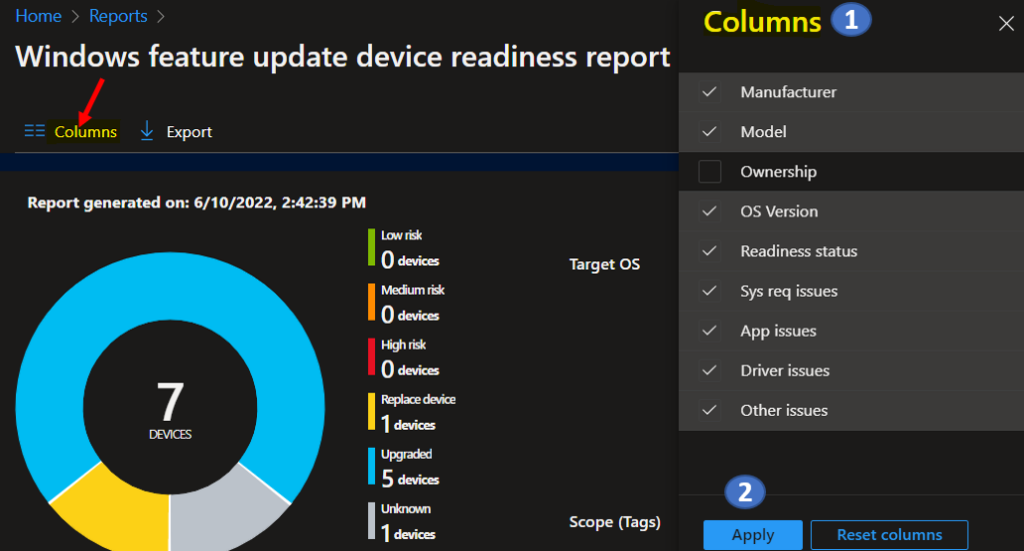Click the Apply button
This screenshot has width=1024, height=551.
click(x=753, y=535)
